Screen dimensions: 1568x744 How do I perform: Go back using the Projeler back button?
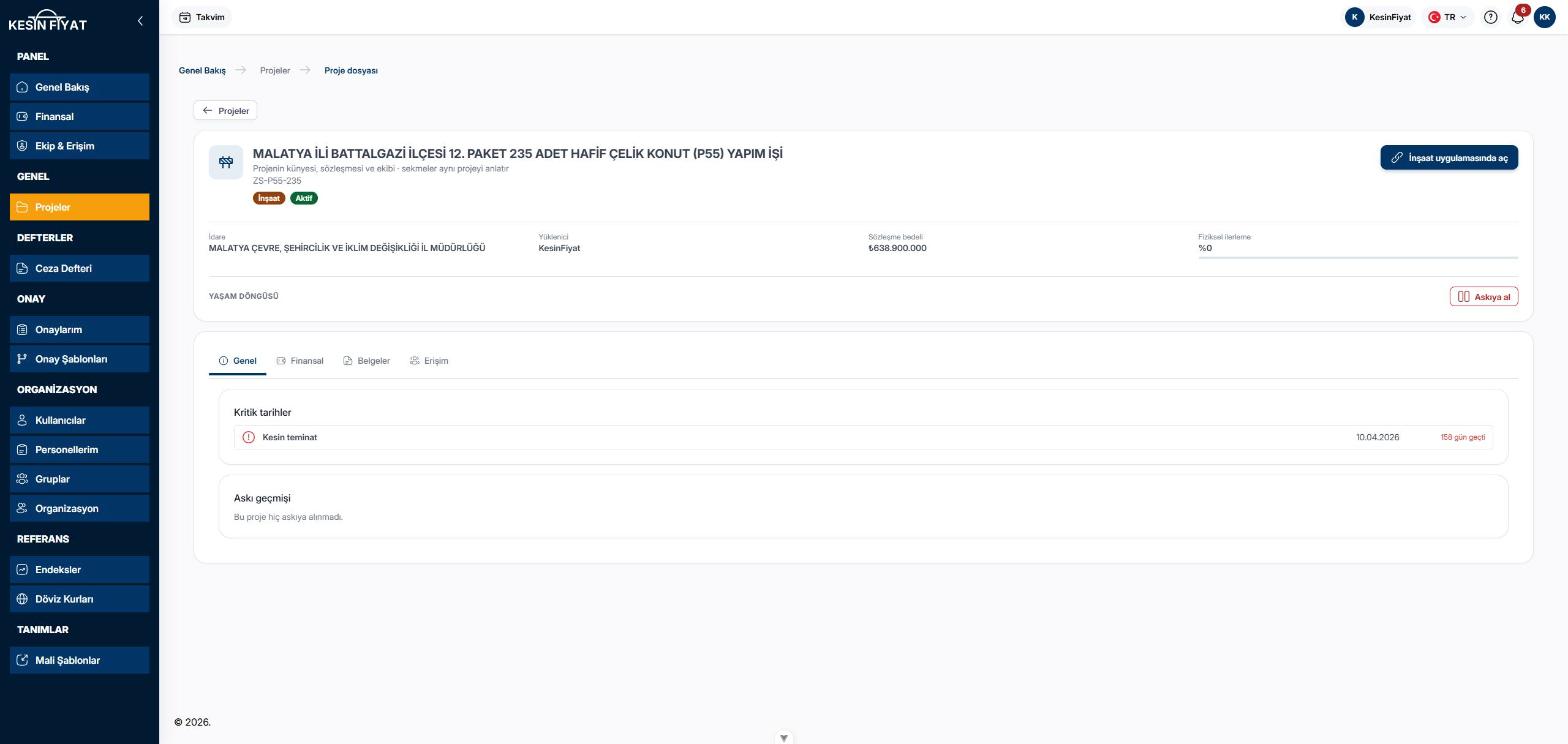click(225, 110)
